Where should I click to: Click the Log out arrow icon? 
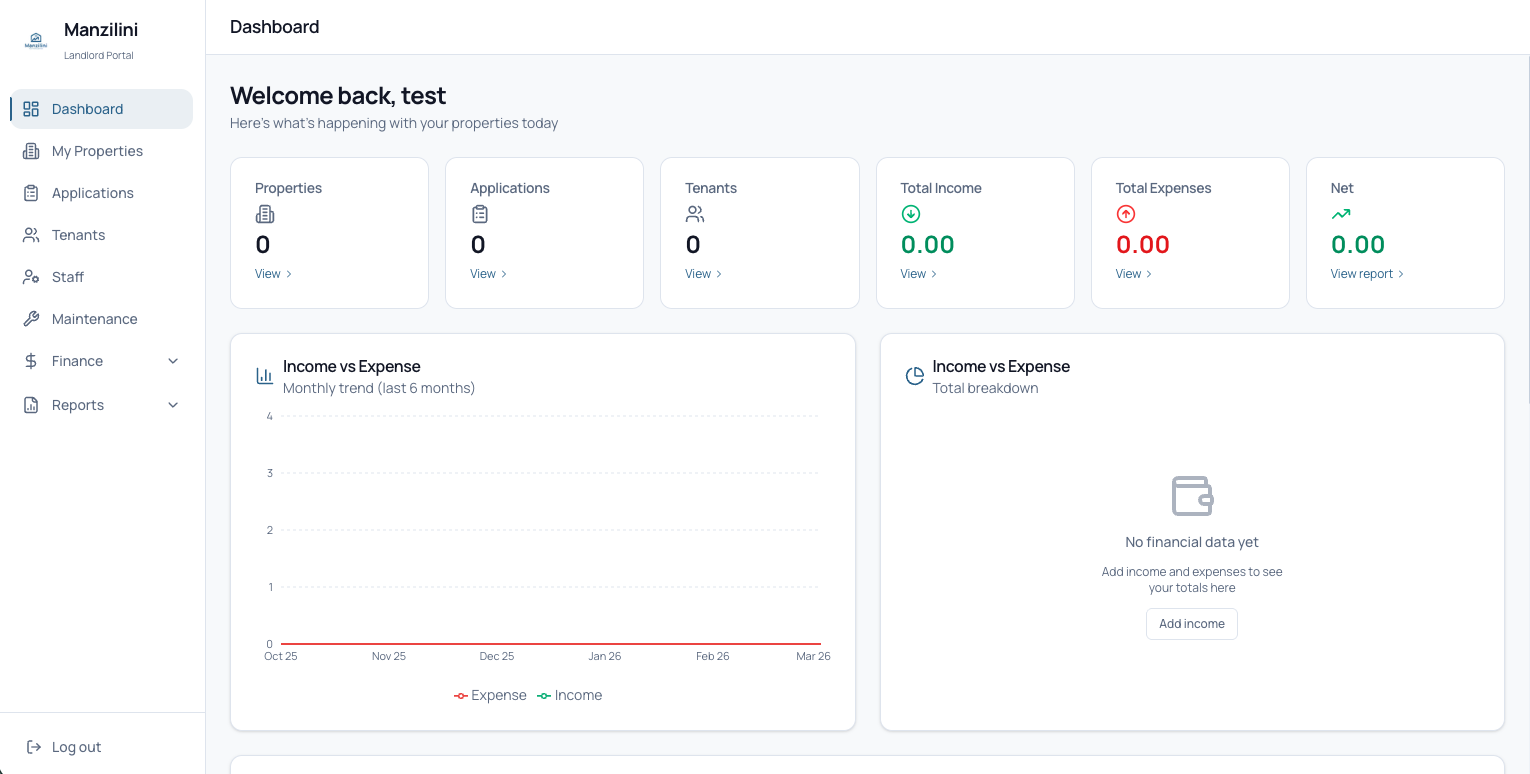point(34,747)
